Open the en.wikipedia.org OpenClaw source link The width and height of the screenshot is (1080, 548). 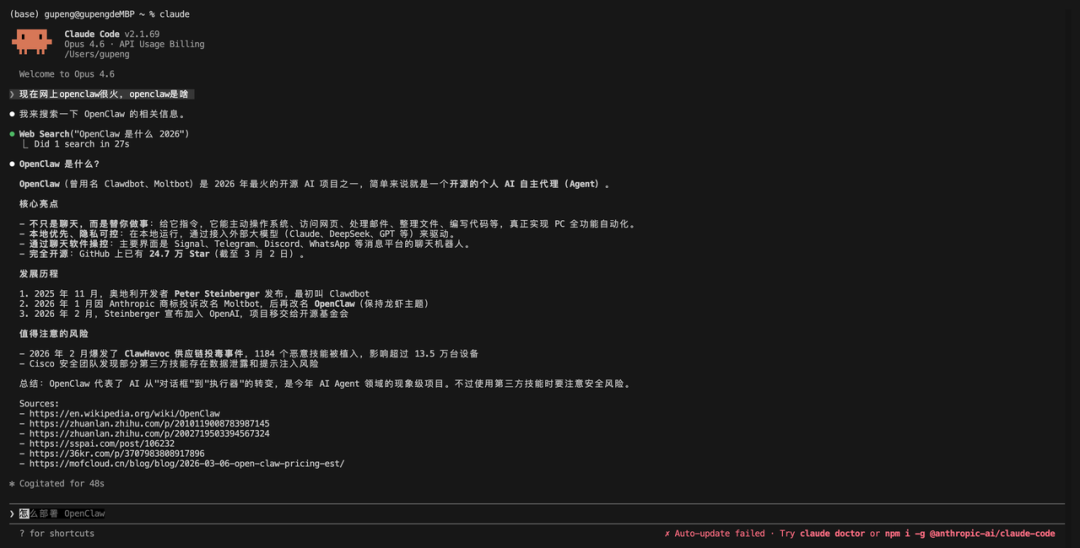click(x=125, y=414)
